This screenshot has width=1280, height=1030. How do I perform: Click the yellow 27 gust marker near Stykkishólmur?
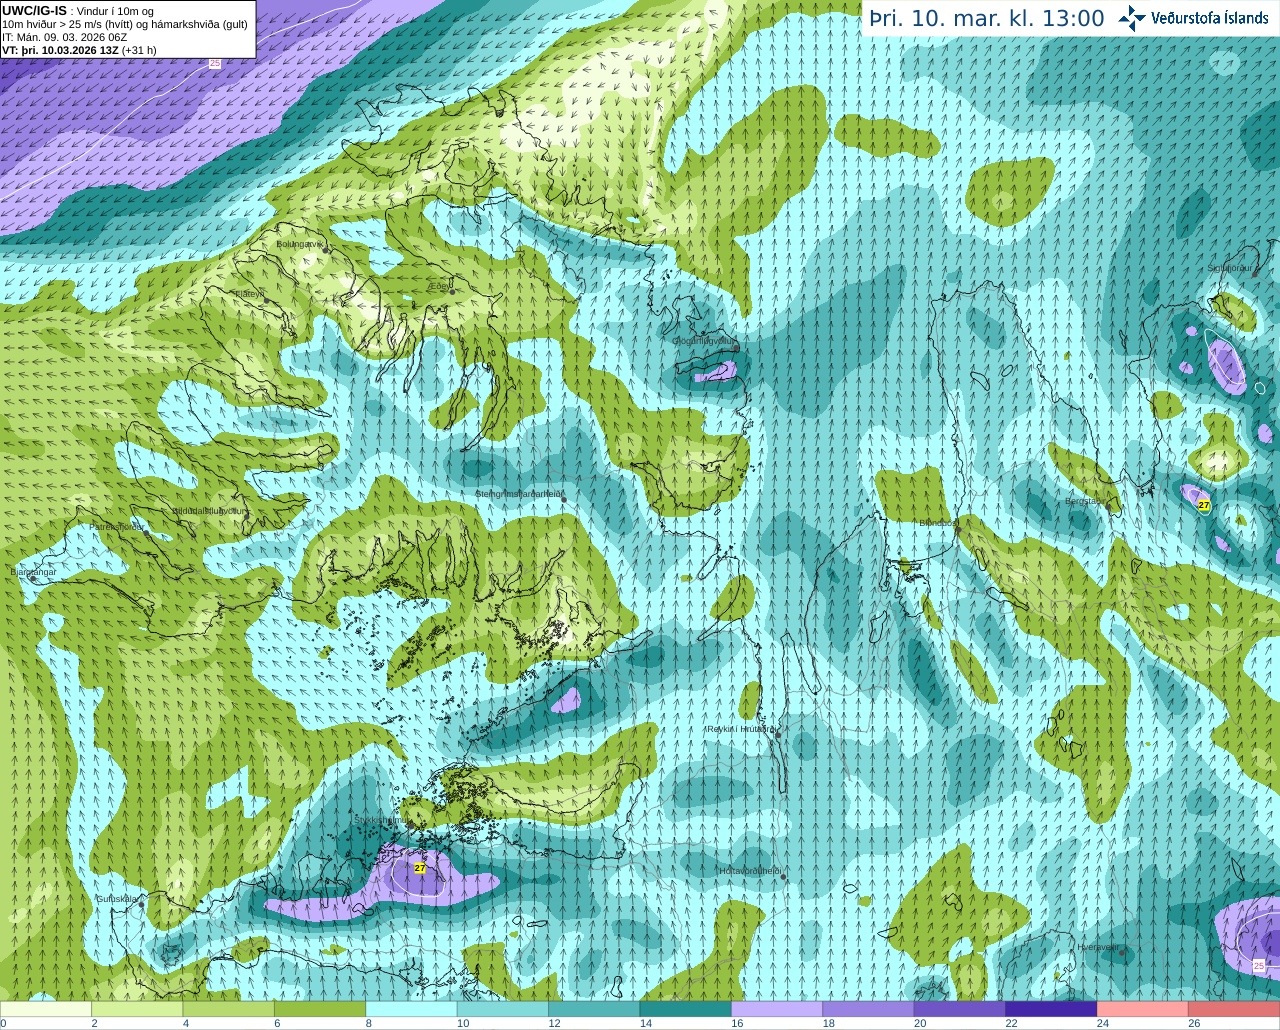coord(420,868)
